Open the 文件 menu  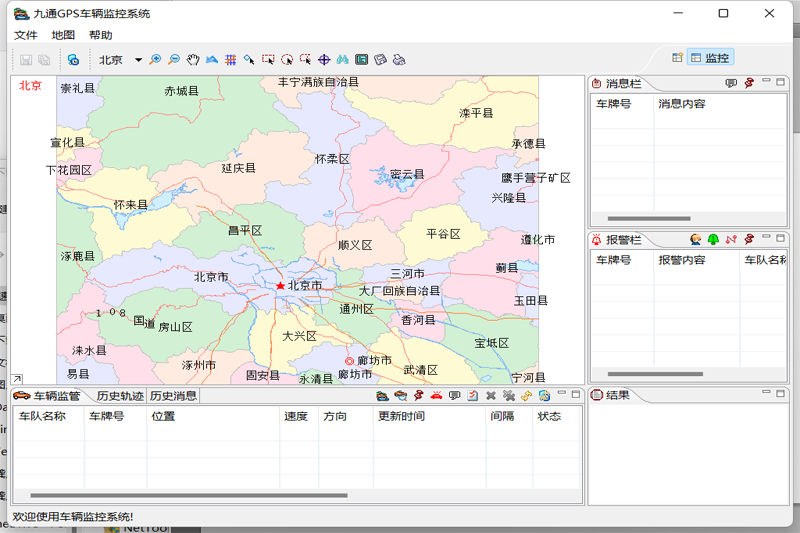26,35
